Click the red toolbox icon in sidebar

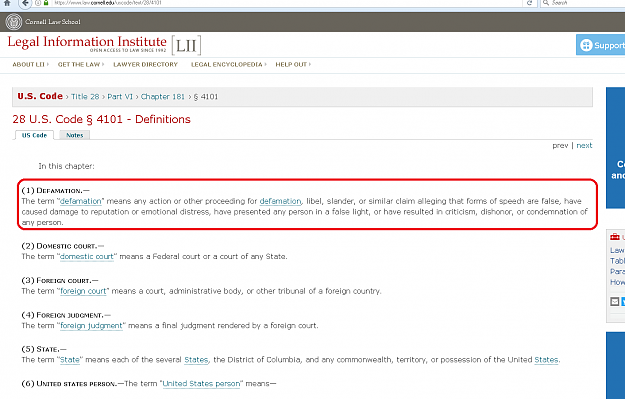pos(615,237)
